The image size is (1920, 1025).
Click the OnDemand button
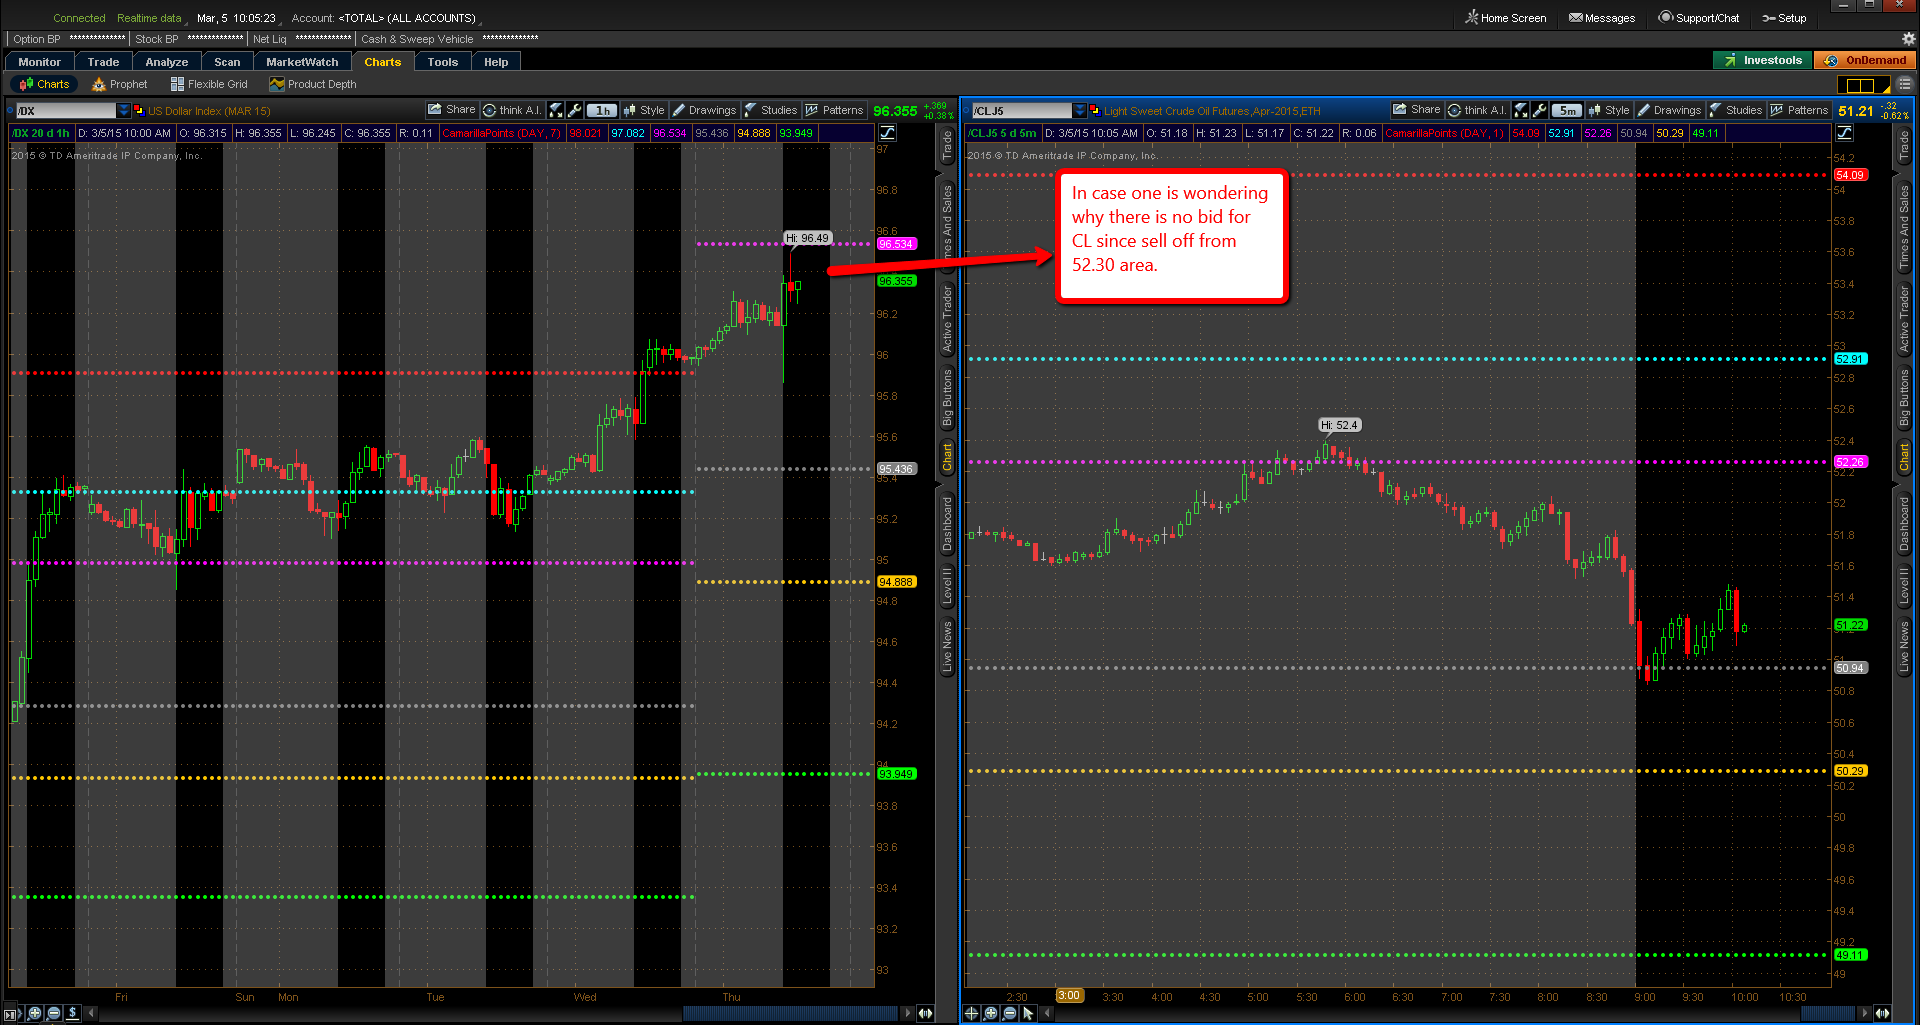point(1865,60)
